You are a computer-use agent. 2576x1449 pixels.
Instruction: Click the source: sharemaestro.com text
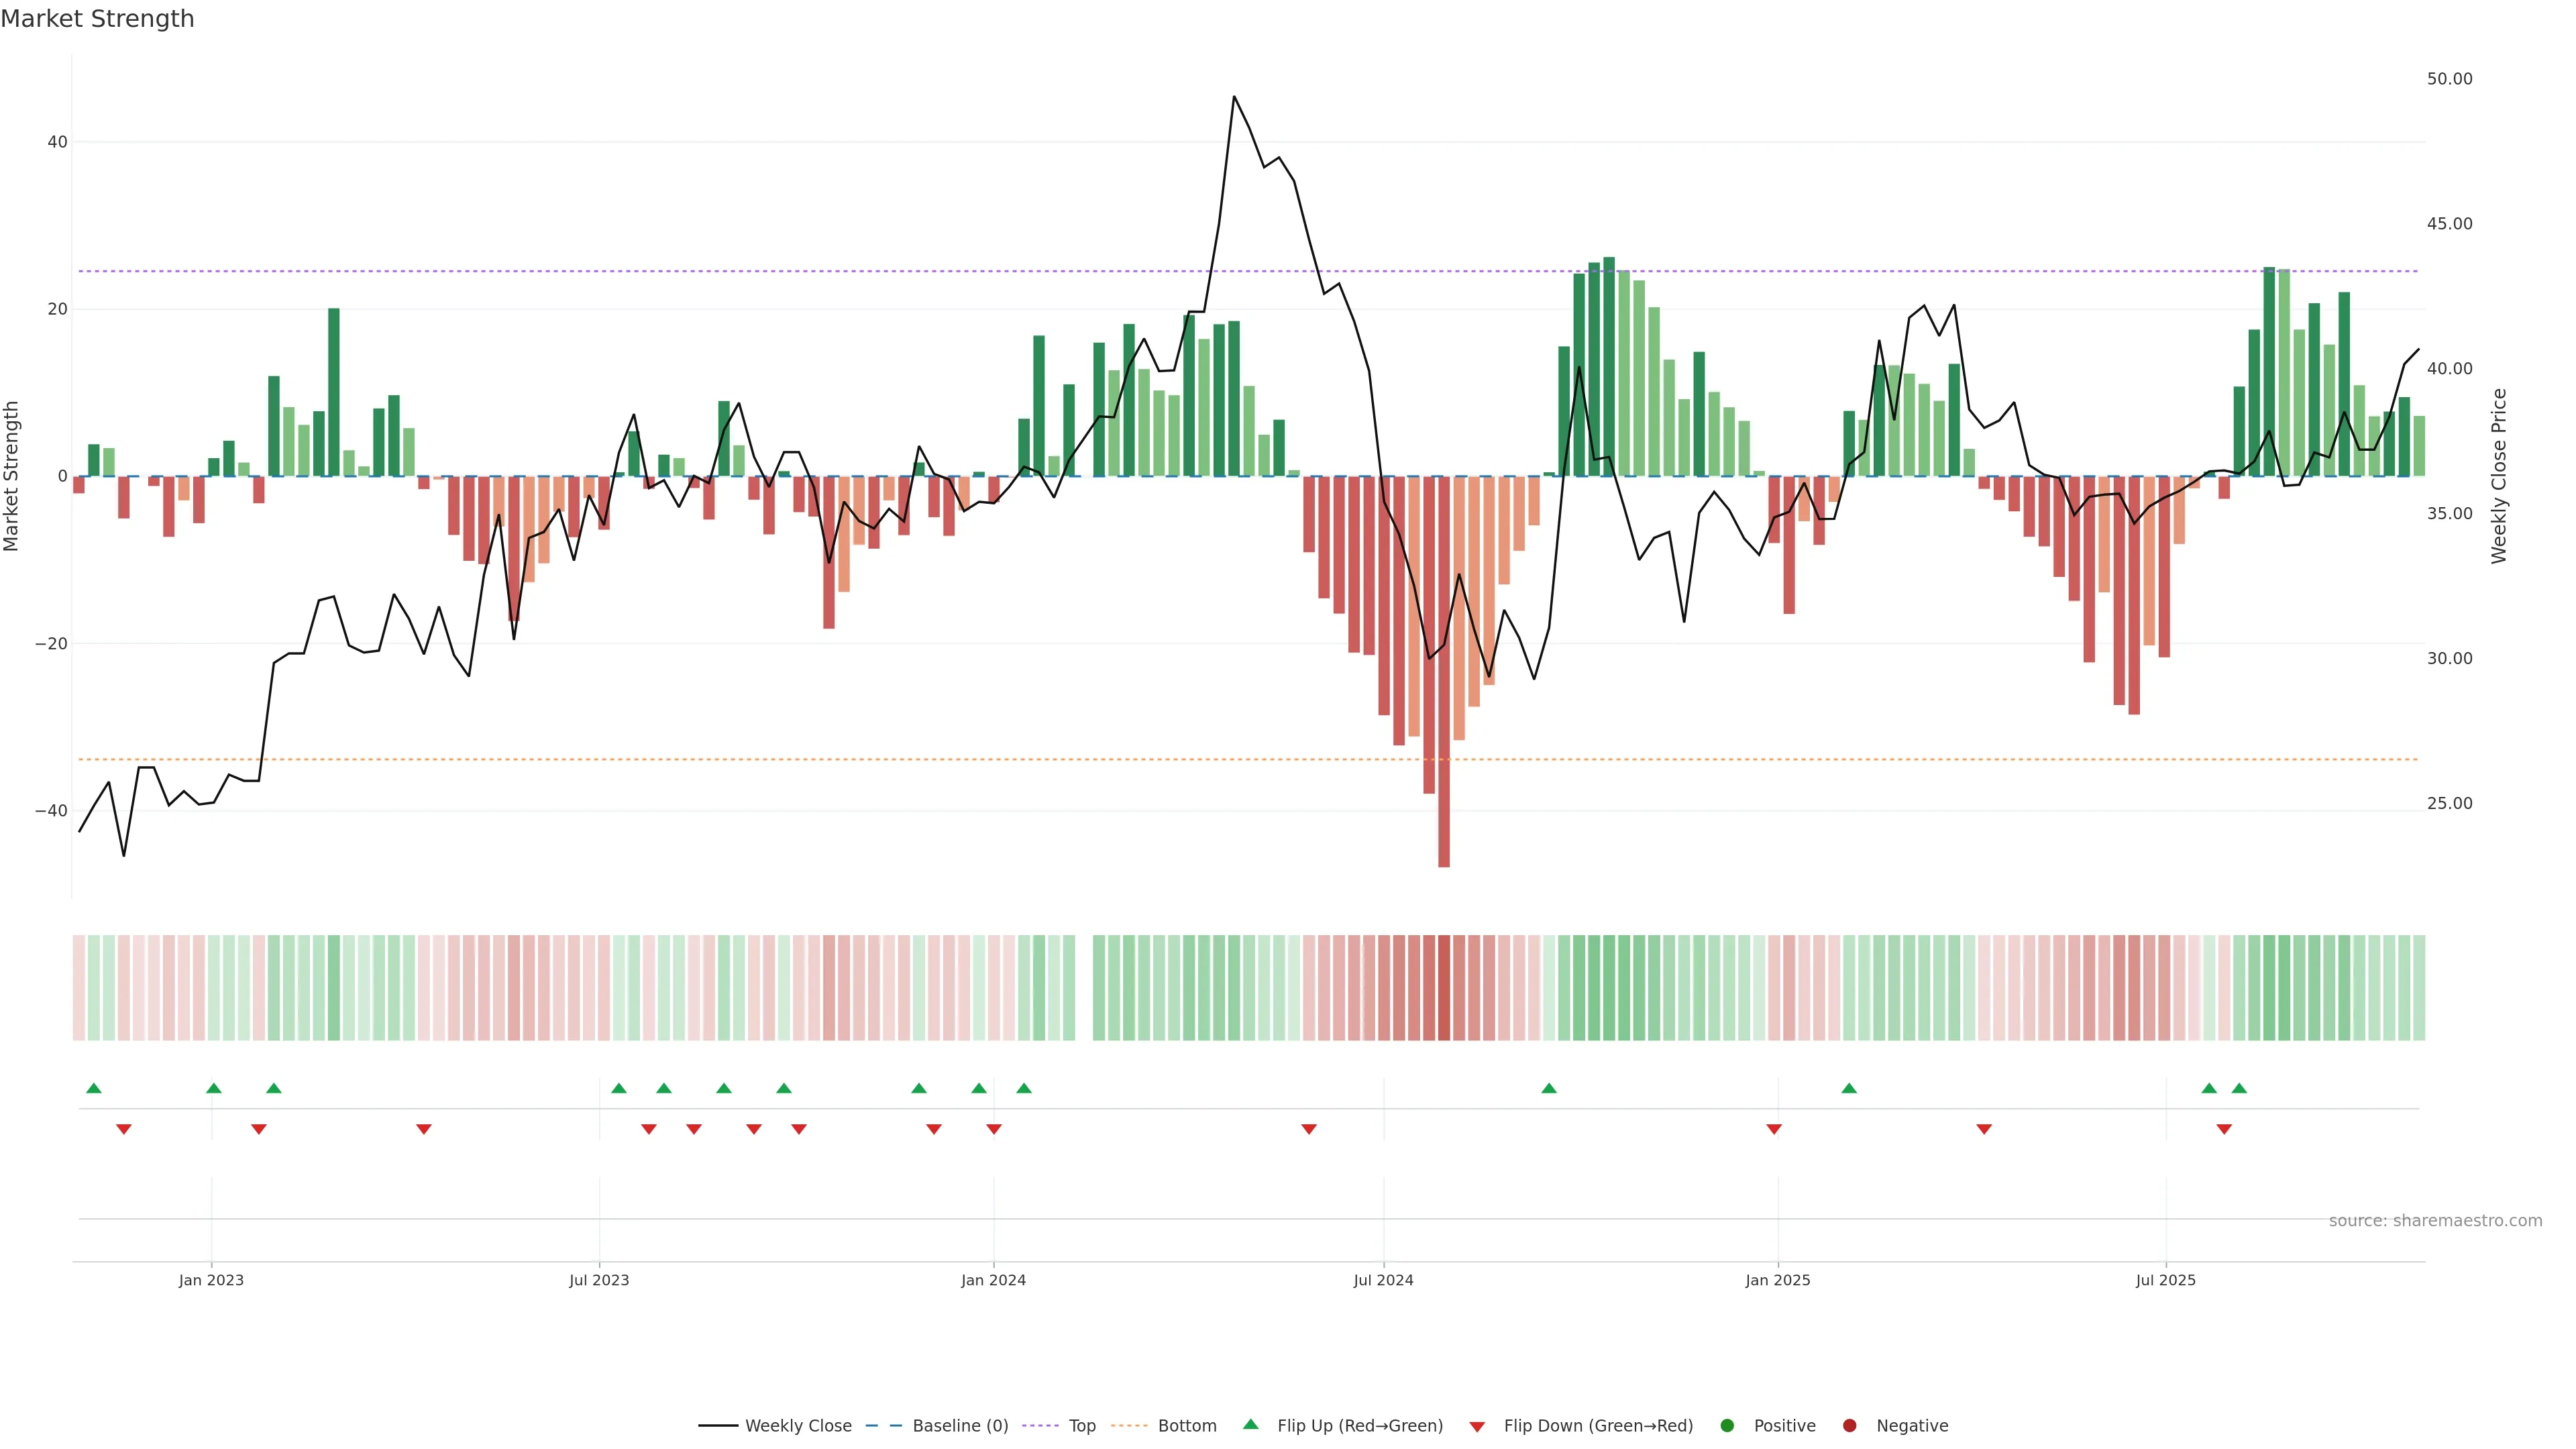pyautogui.click(x=2435, y=1221)
